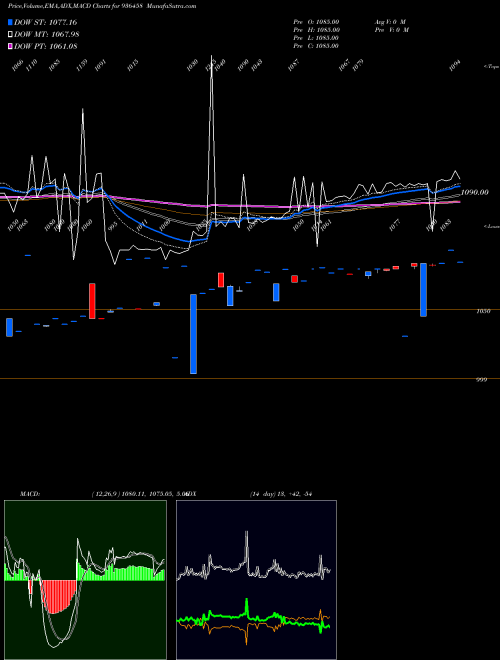500x660 pixels.
Task: Click the 1094 top price label
Action: click(x=454, y=65)
